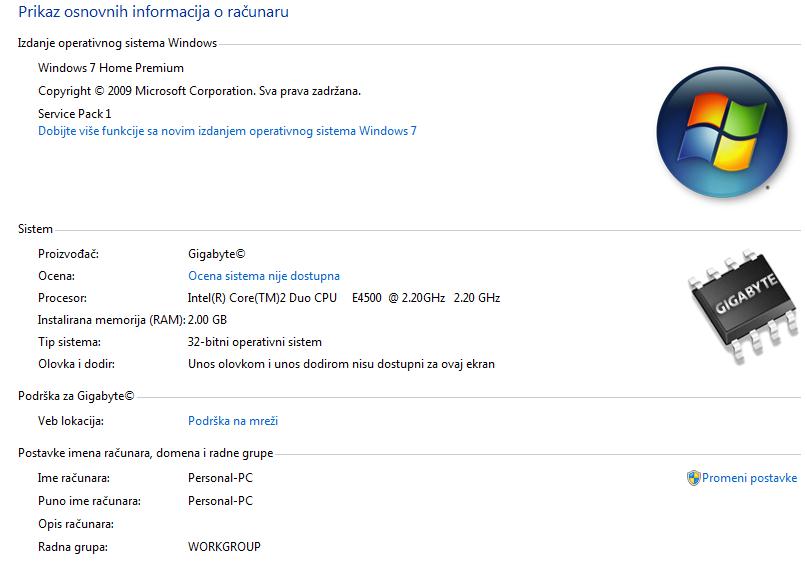Image resolution: width=807 pixels, height=576 pixels.
Task: Open the 'Podrška na mreži' link
Action: coord(232,422)
